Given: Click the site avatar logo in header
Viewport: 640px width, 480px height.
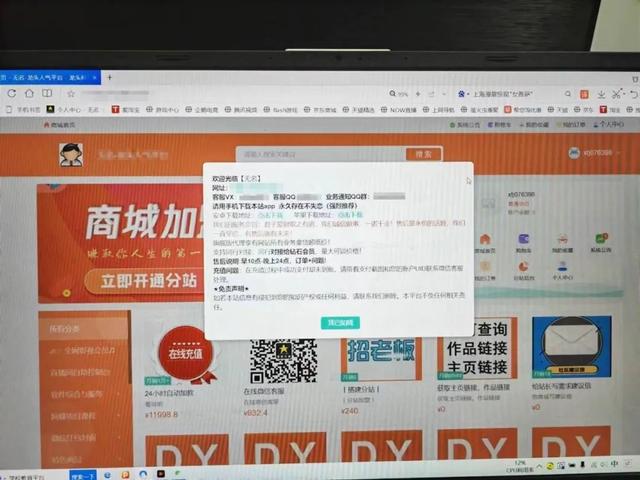Looking at the screenshot, I should pyautogui.click(x=71, y=155).
